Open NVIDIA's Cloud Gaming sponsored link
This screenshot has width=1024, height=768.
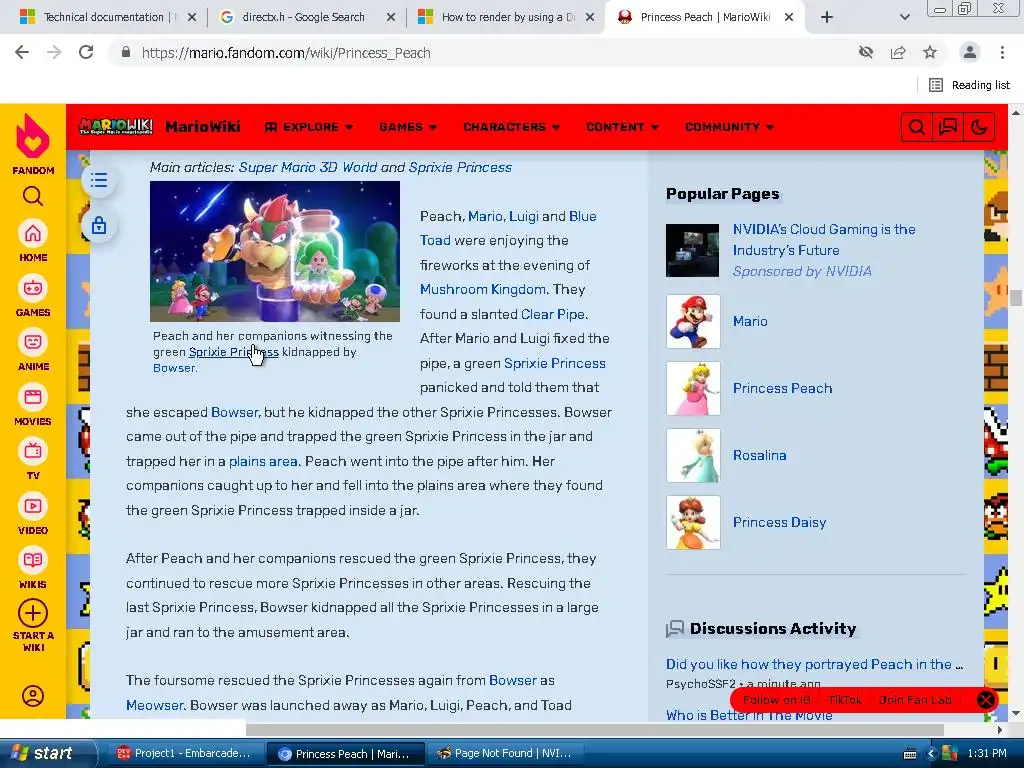point(824,240)
